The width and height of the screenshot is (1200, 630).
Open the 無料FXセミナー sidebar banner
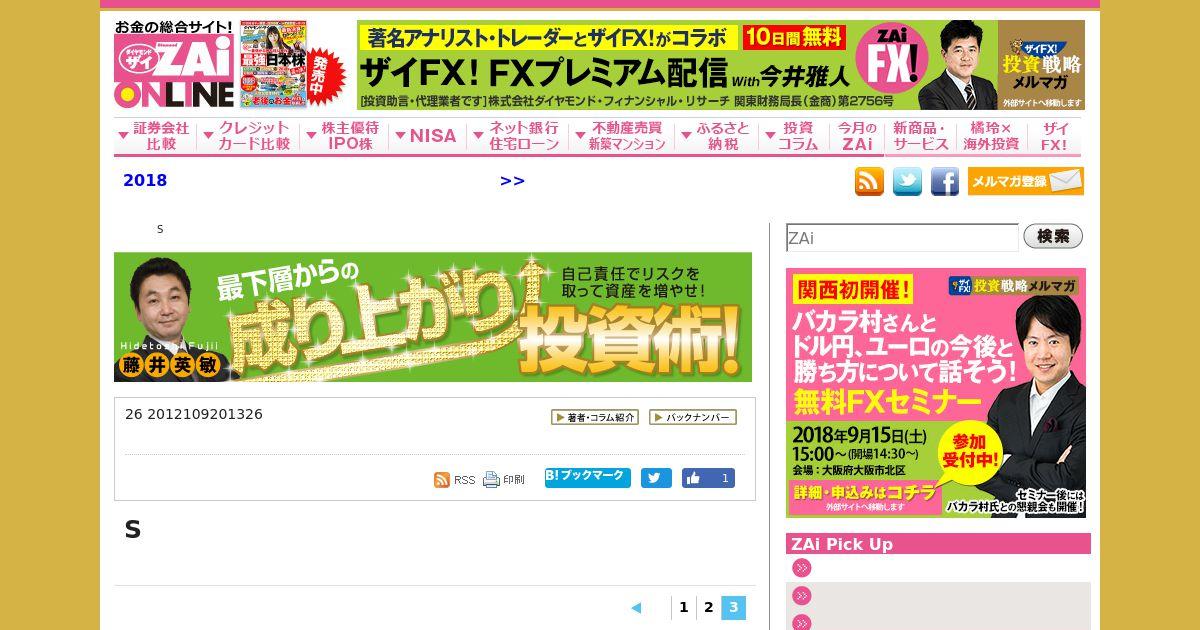coord(936,392)
